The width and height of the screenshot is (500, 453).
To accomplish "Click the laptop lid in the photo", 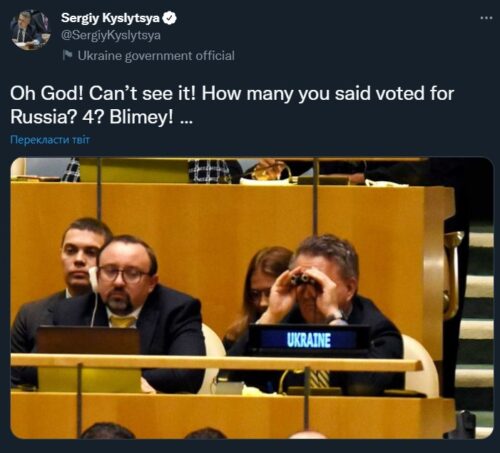I will pos(88,341).
